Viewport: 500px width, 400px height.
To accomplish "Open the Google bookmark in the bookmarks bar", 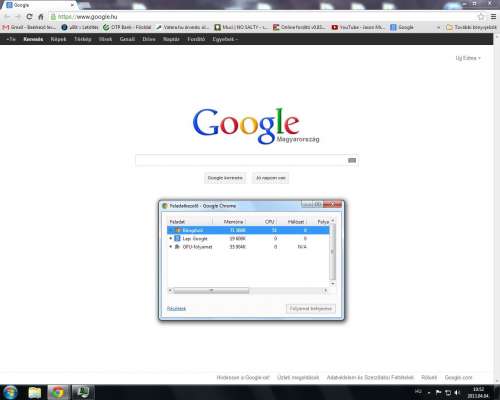I will click(x=402, y=27).
